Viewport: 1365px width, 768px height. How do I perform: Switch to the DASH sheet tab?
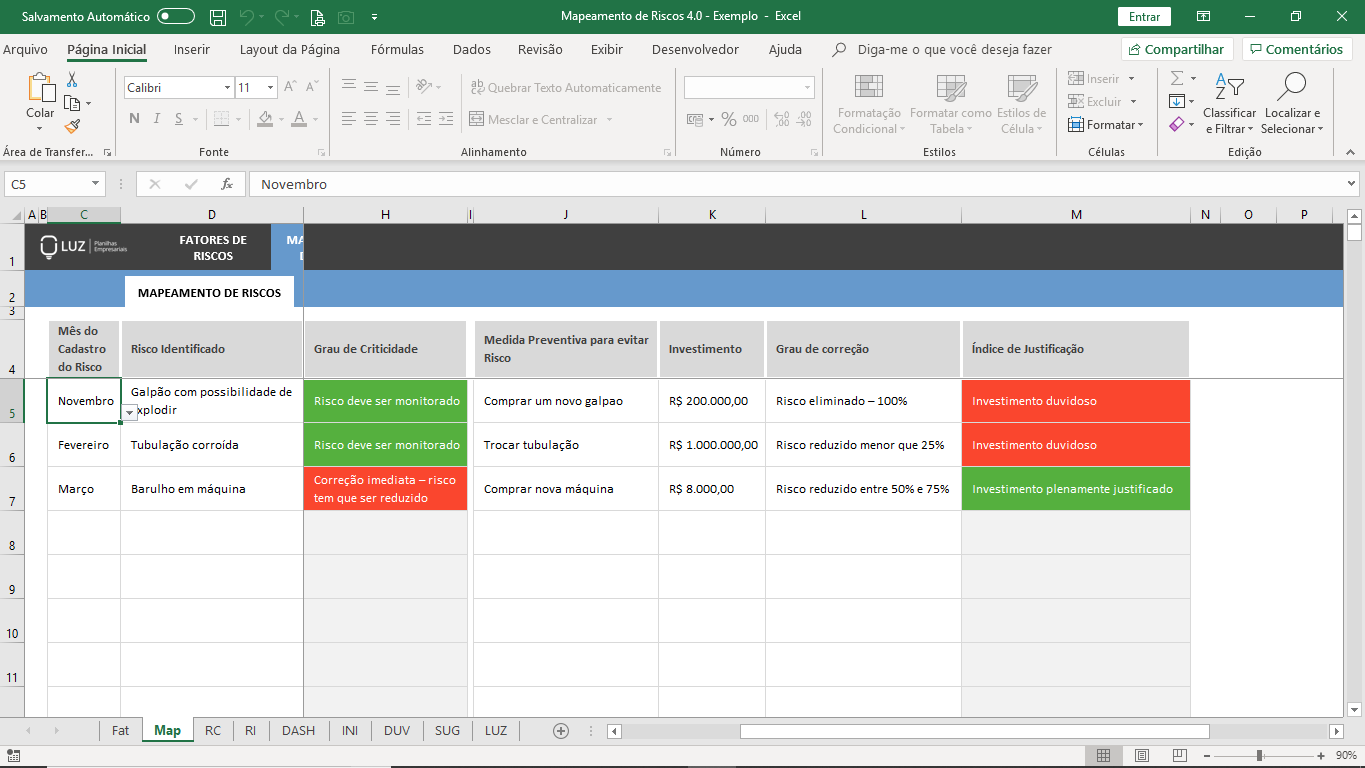[x=298, y=731]
